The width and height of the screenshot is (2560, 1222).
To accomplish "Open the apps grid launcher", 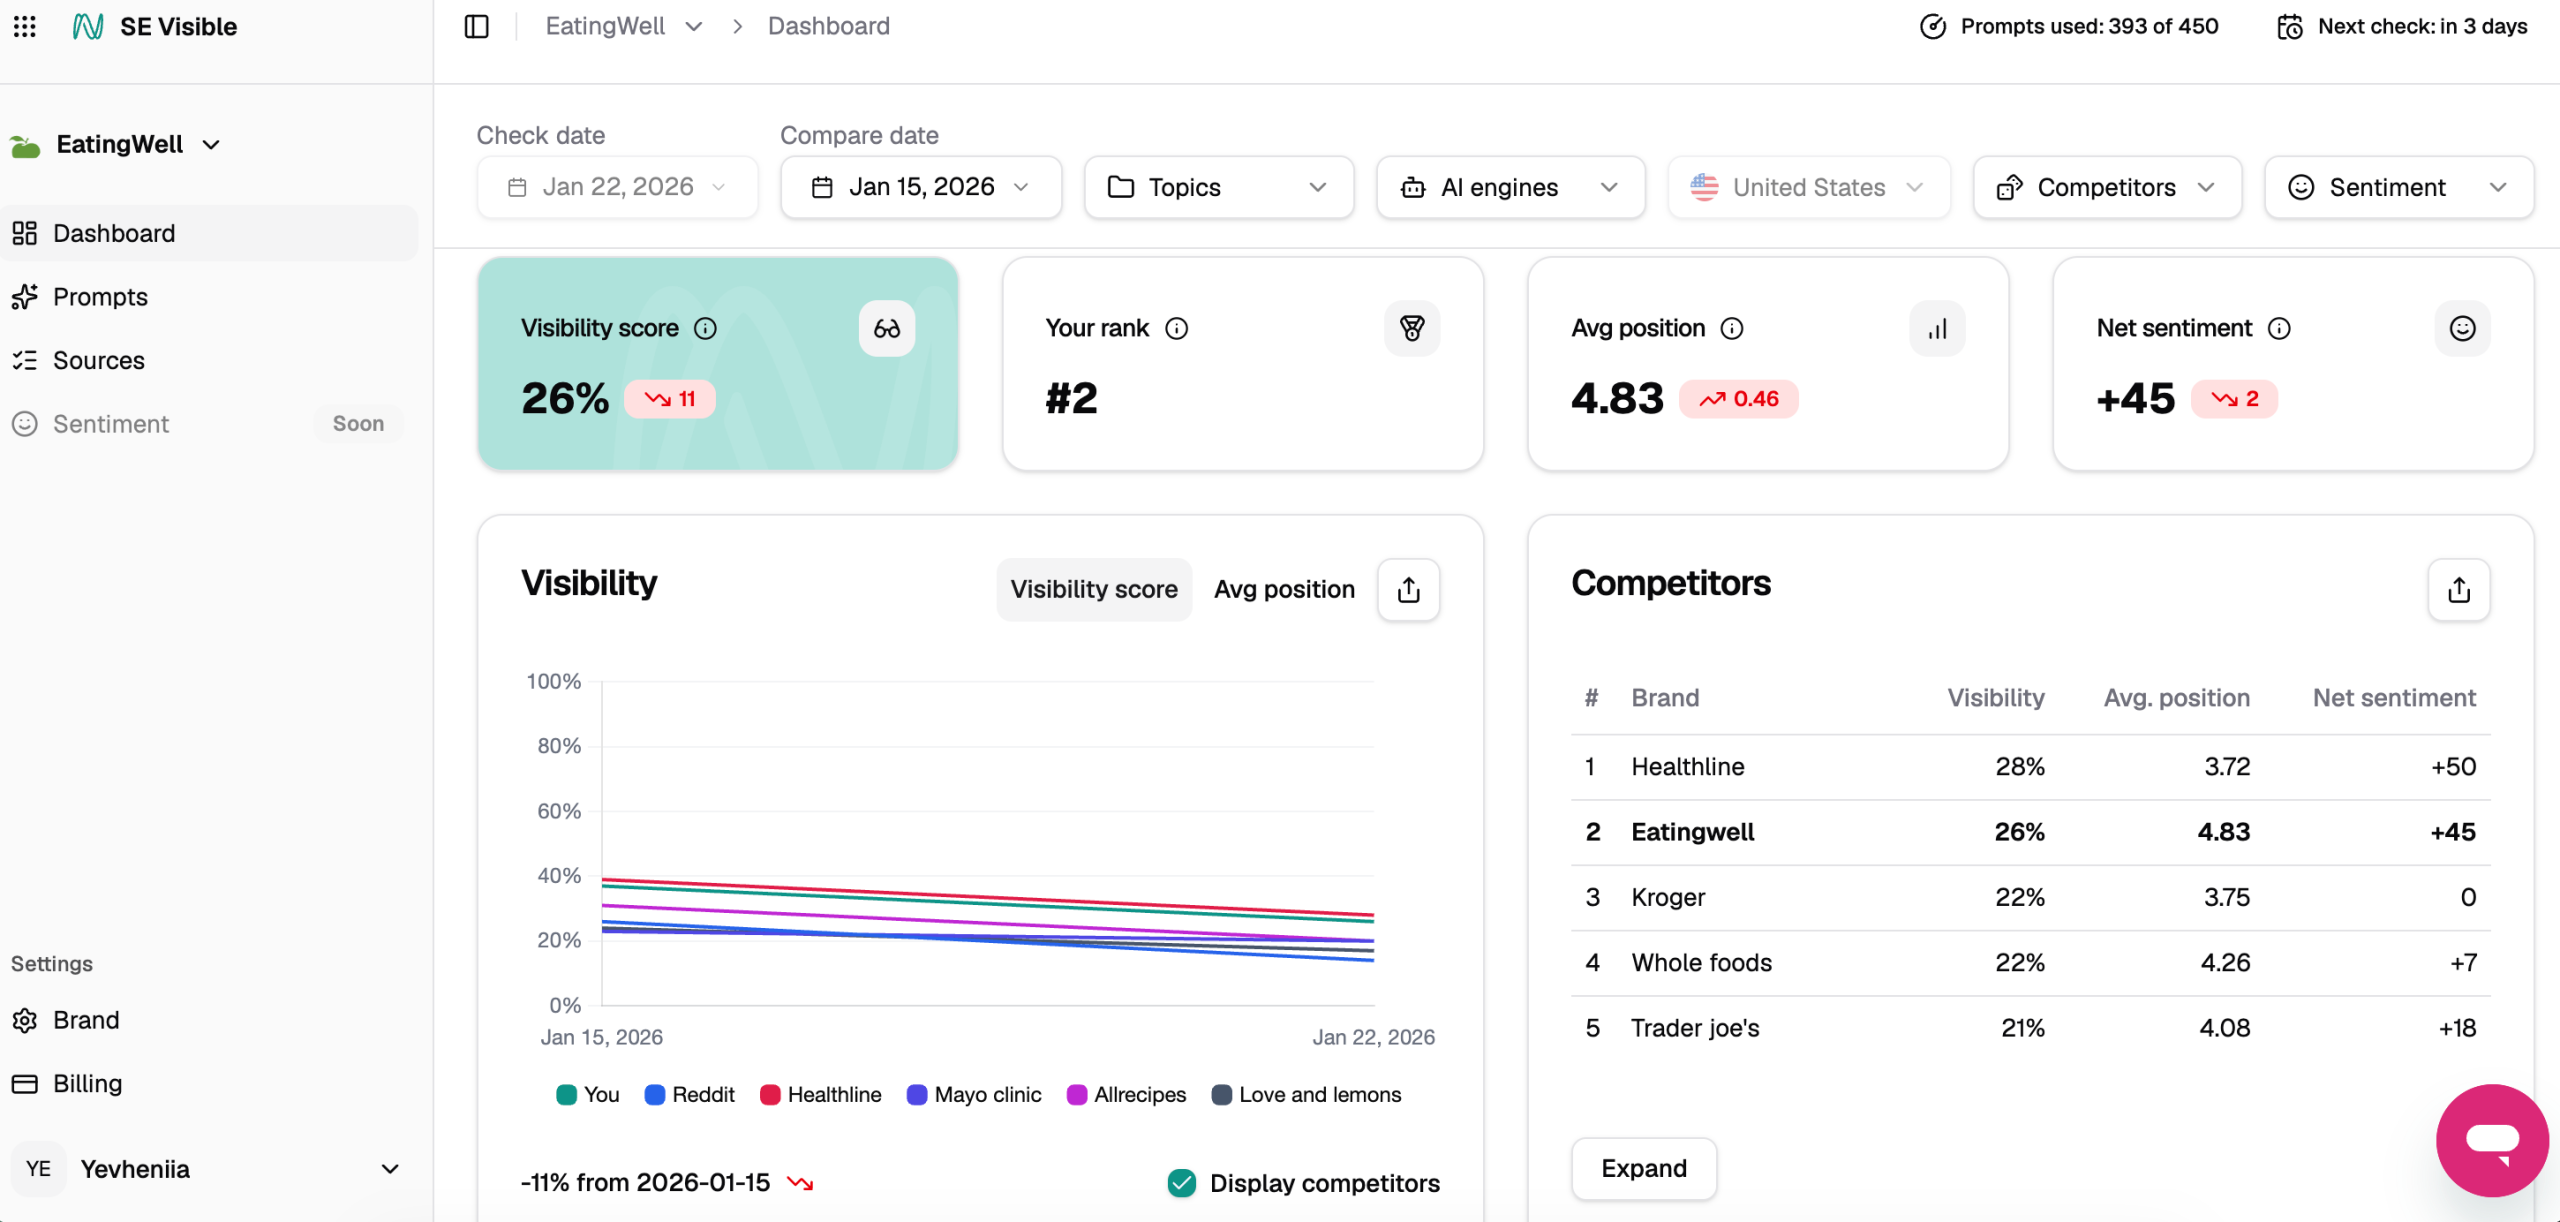I will point(25,27).
